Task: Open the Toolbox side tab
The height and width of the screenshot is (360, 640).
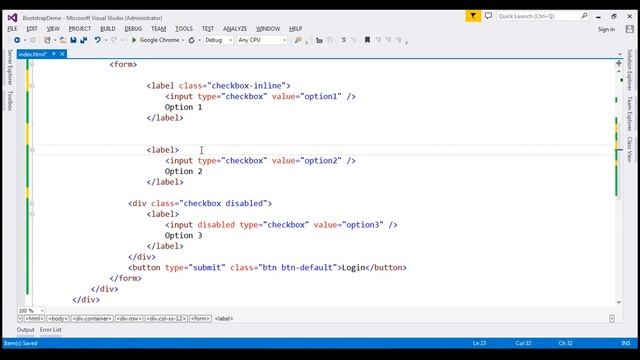Action: 10,101
